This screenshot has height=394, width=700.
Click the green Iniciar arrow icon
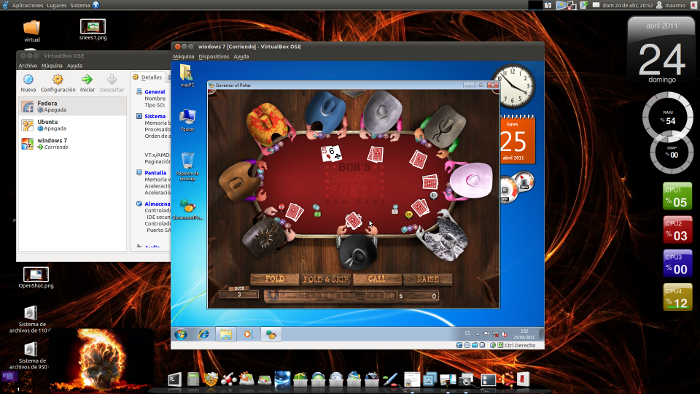point(88,83)
